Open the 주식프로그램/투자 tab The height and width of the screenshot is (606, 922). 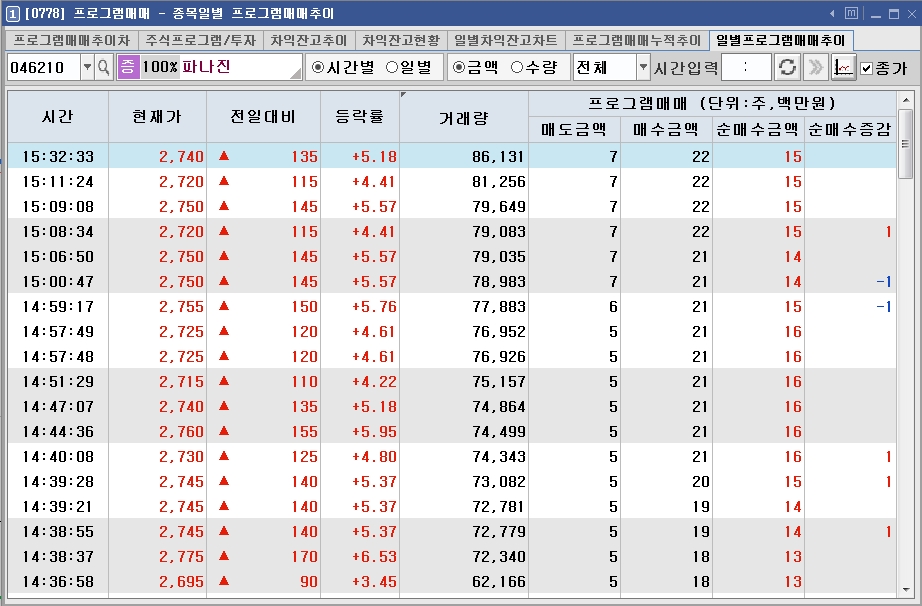200,40
